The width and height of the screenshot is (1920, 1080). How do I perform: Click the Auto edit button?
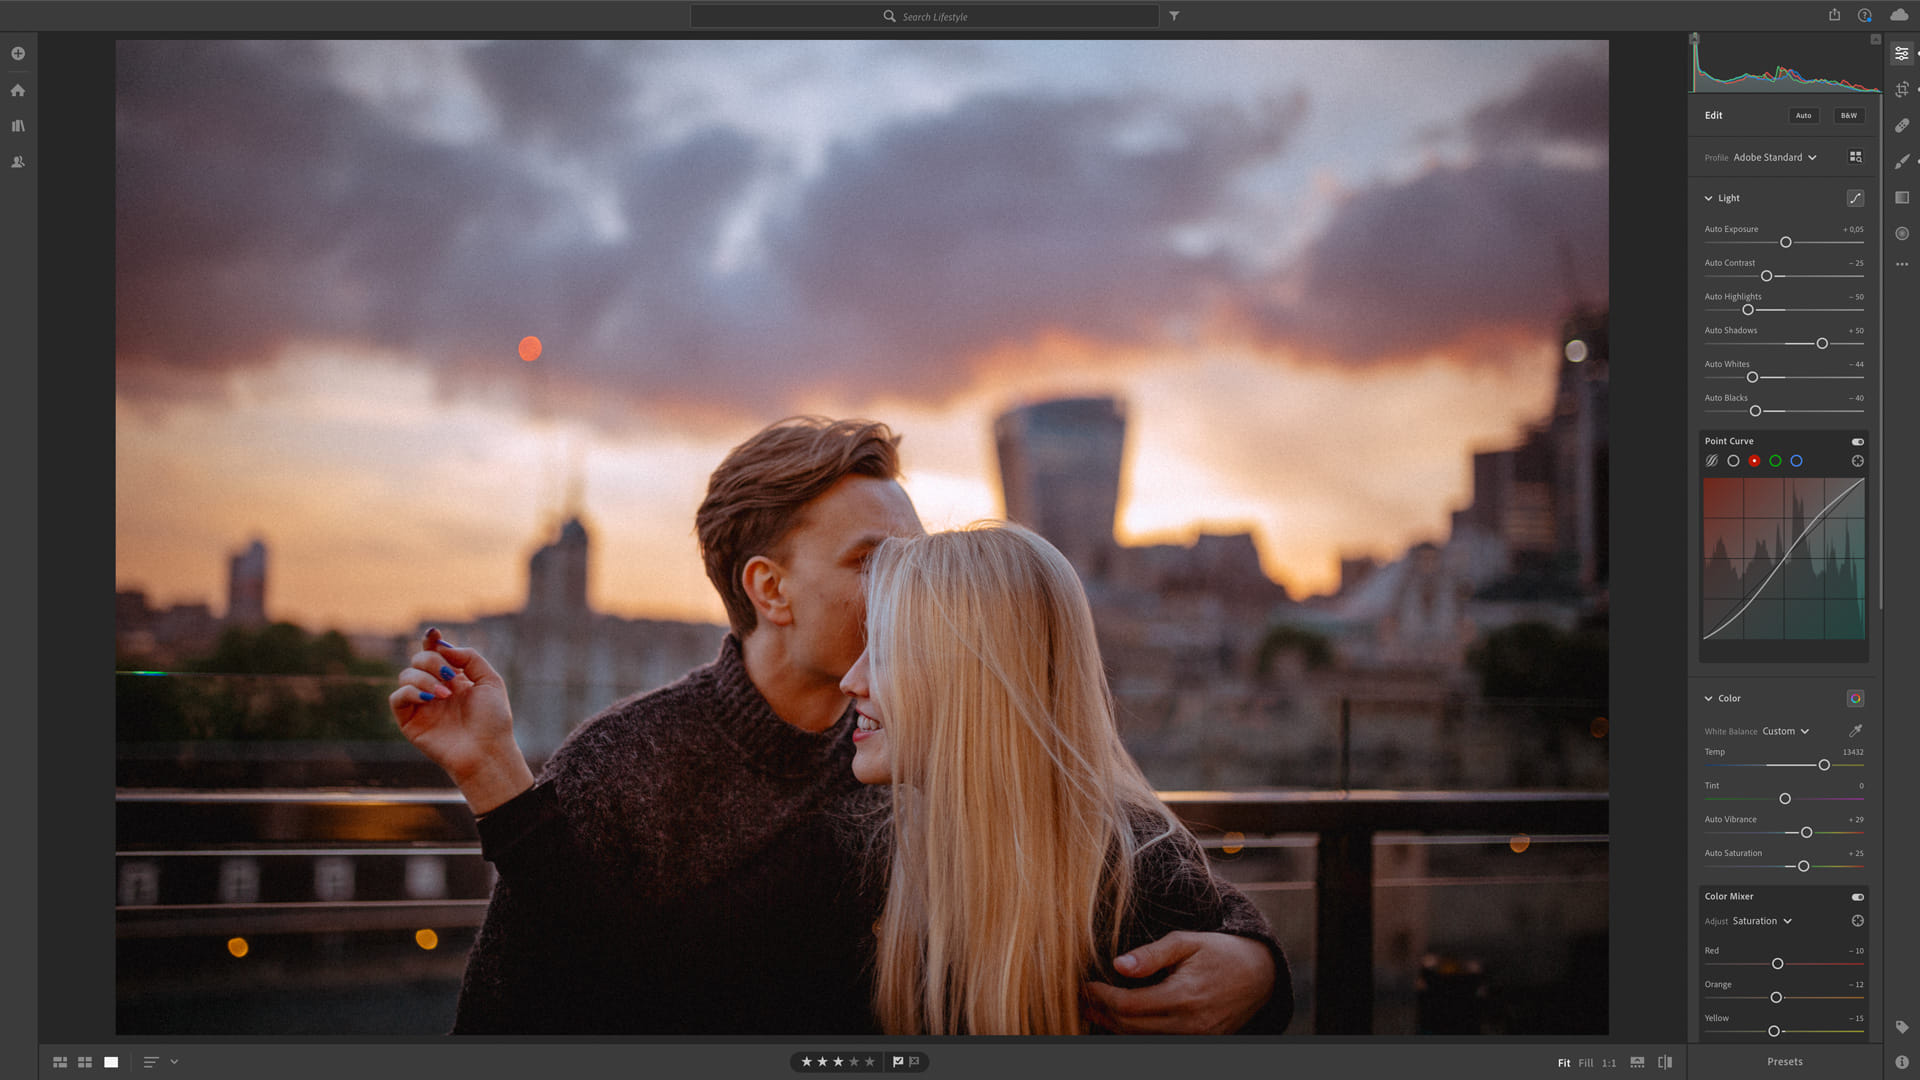pos(1803,115)
